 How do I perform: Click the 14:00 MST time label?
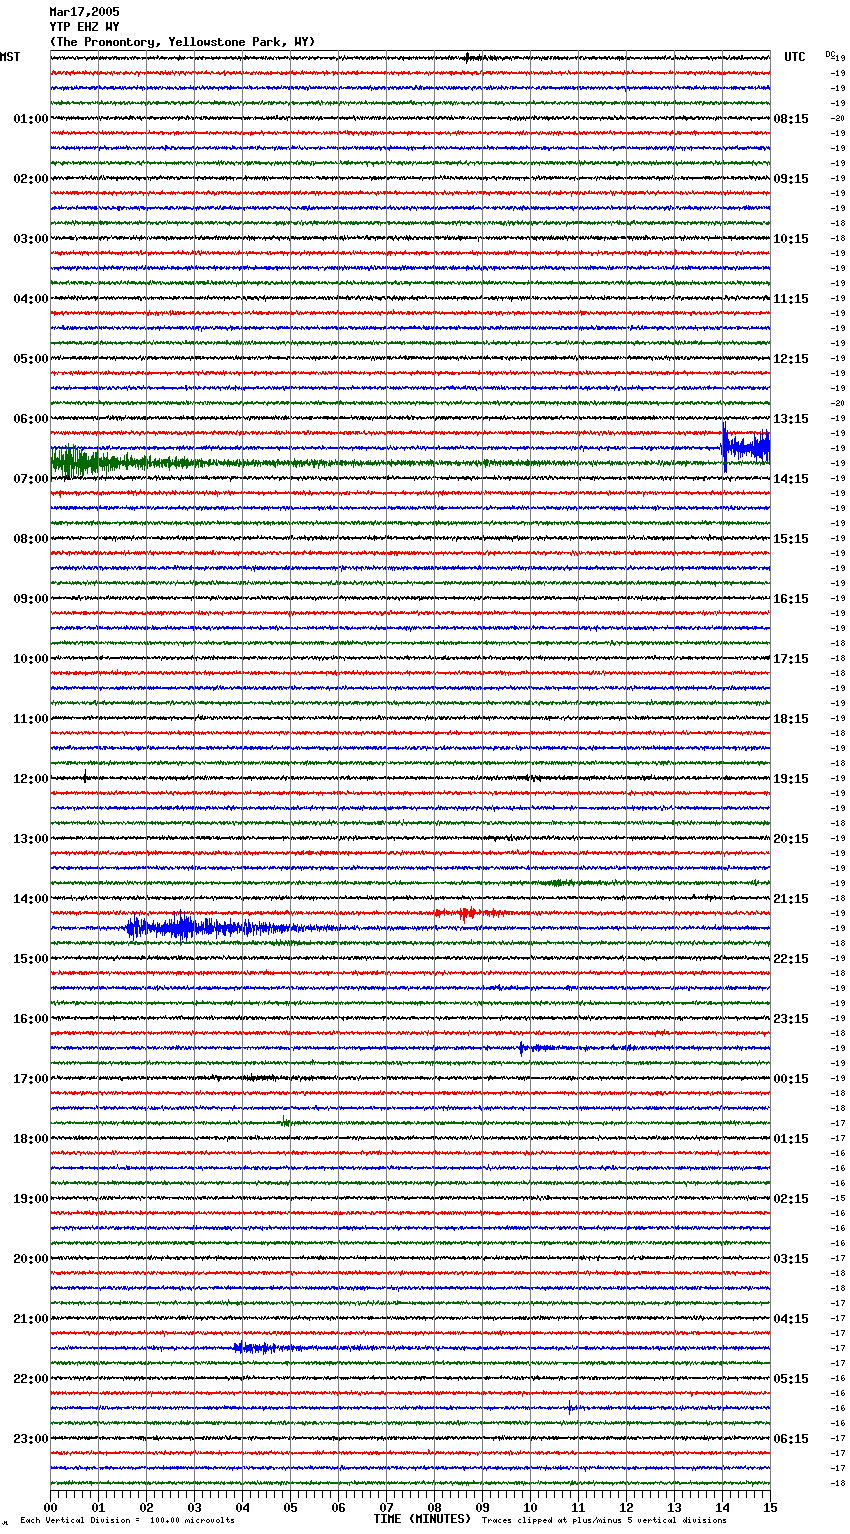[x=30, y=899]
